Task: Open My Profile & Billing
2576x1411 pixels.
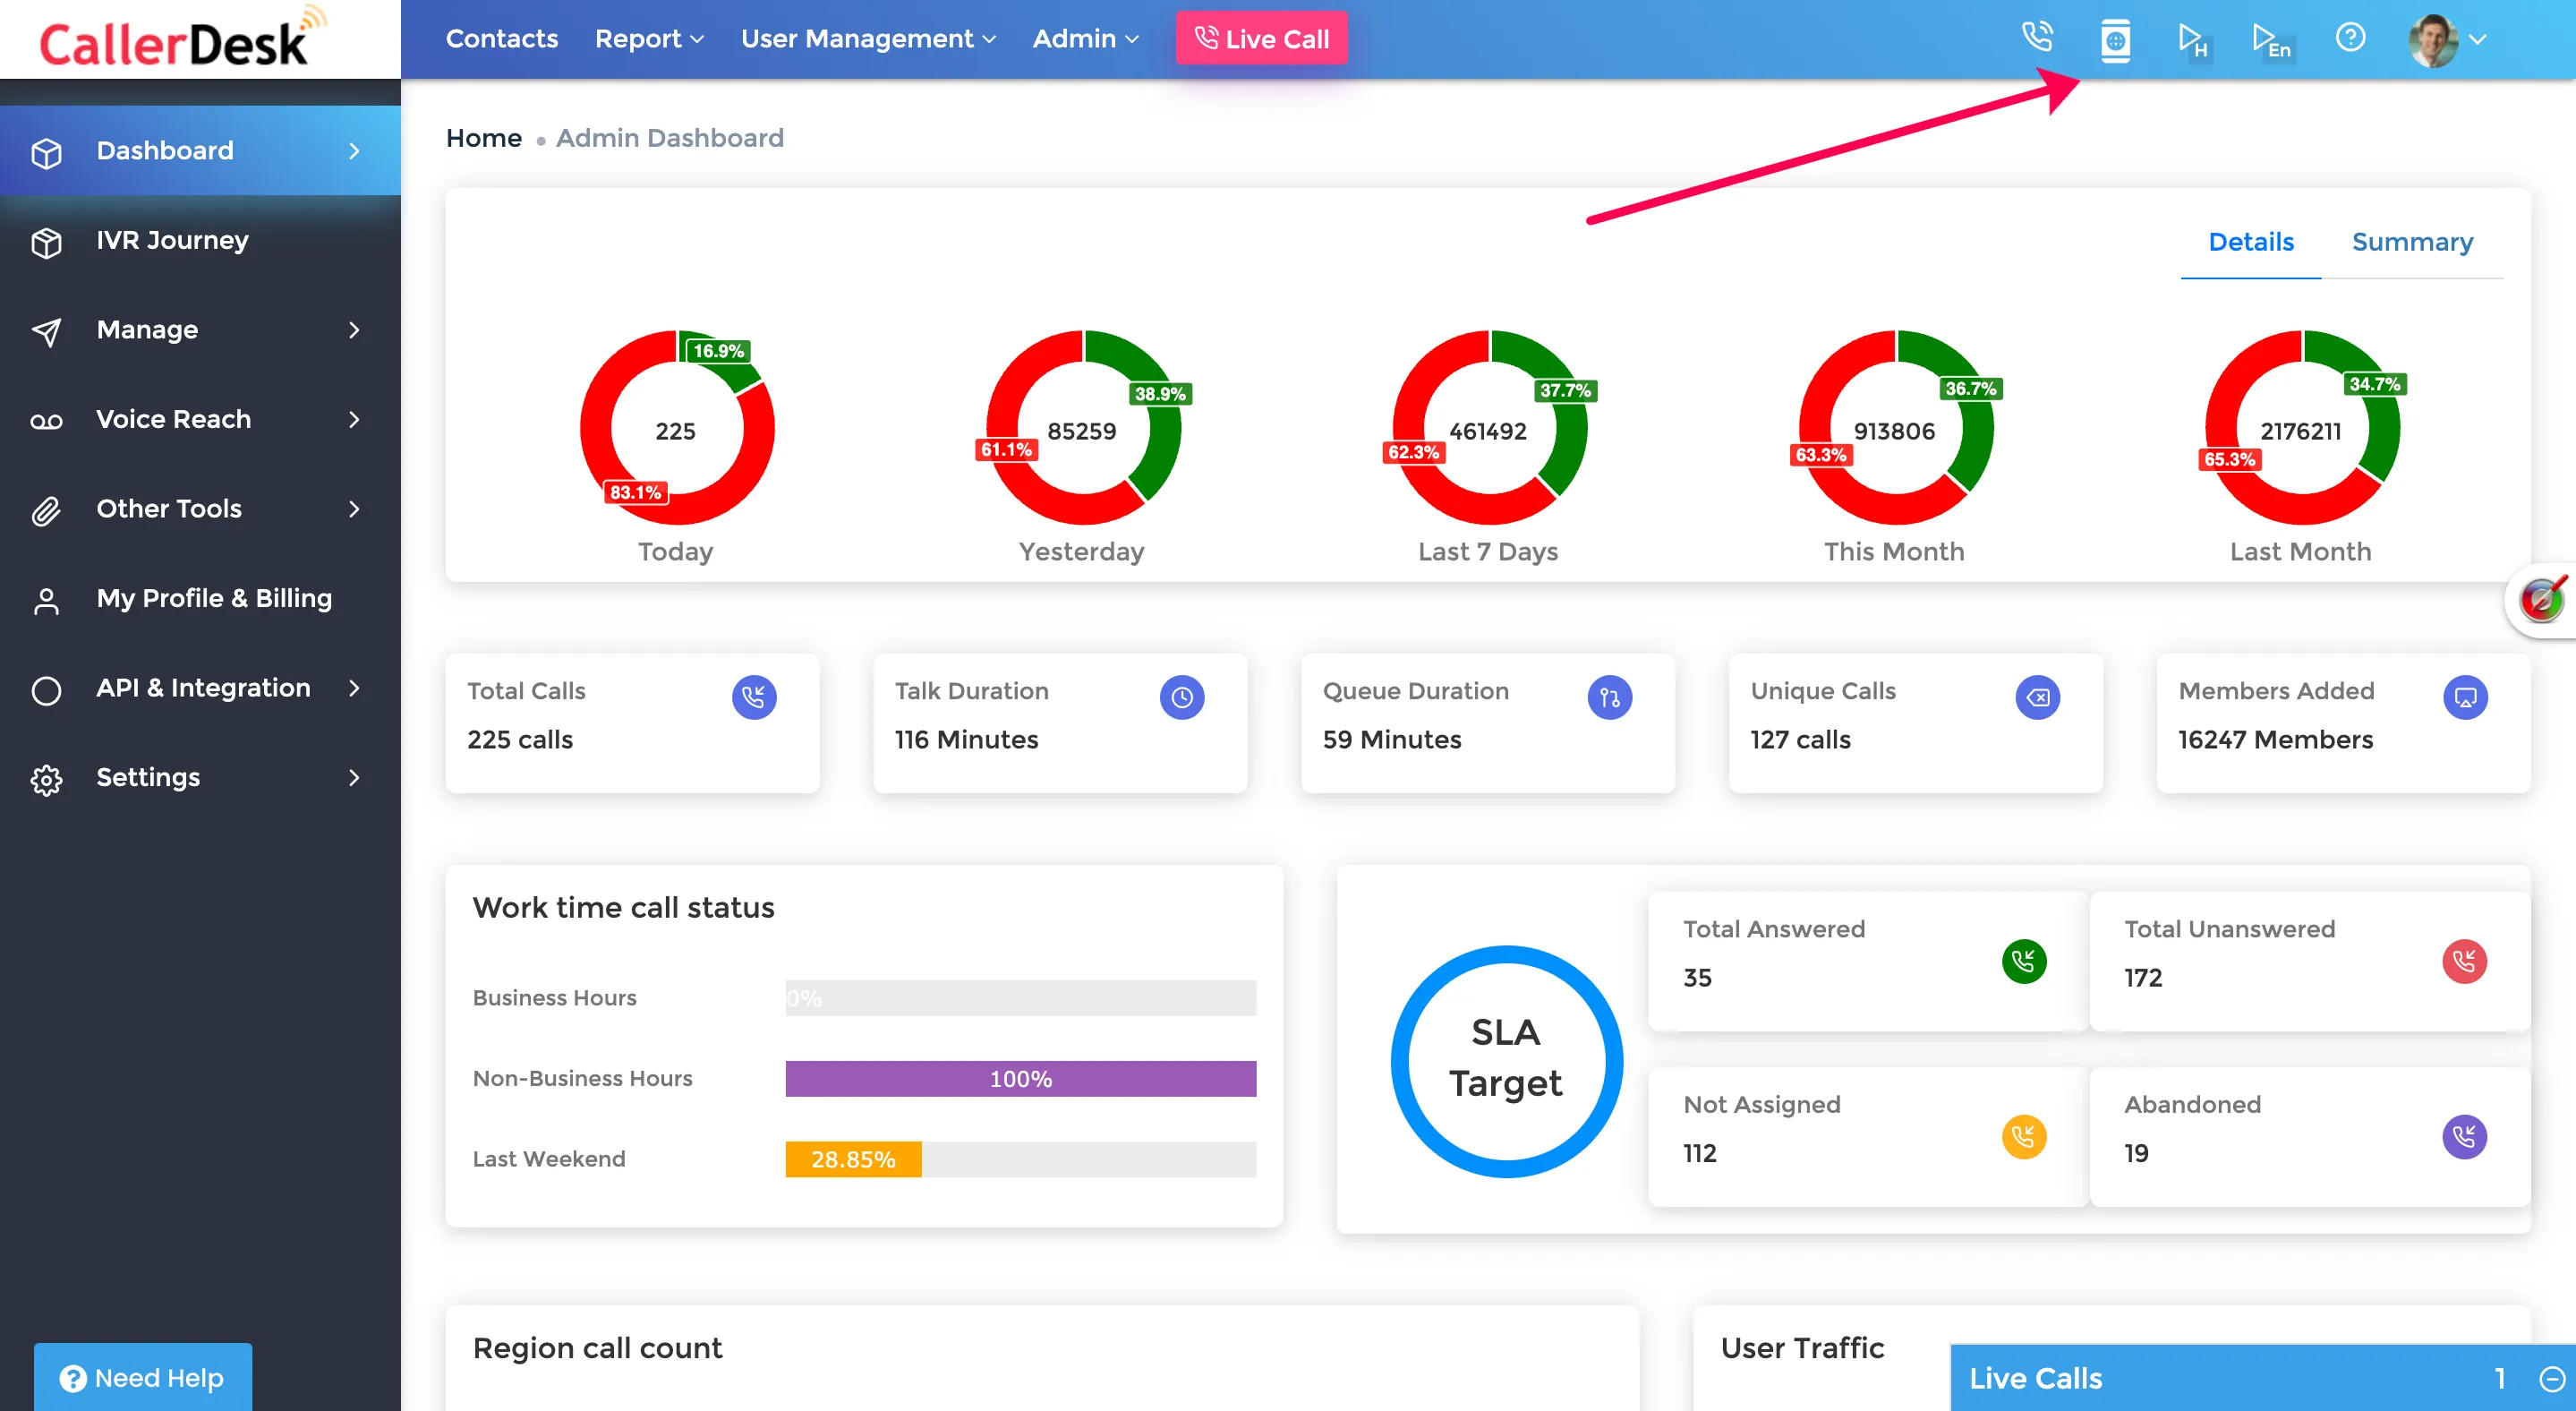Action: (x=200, y=598)
